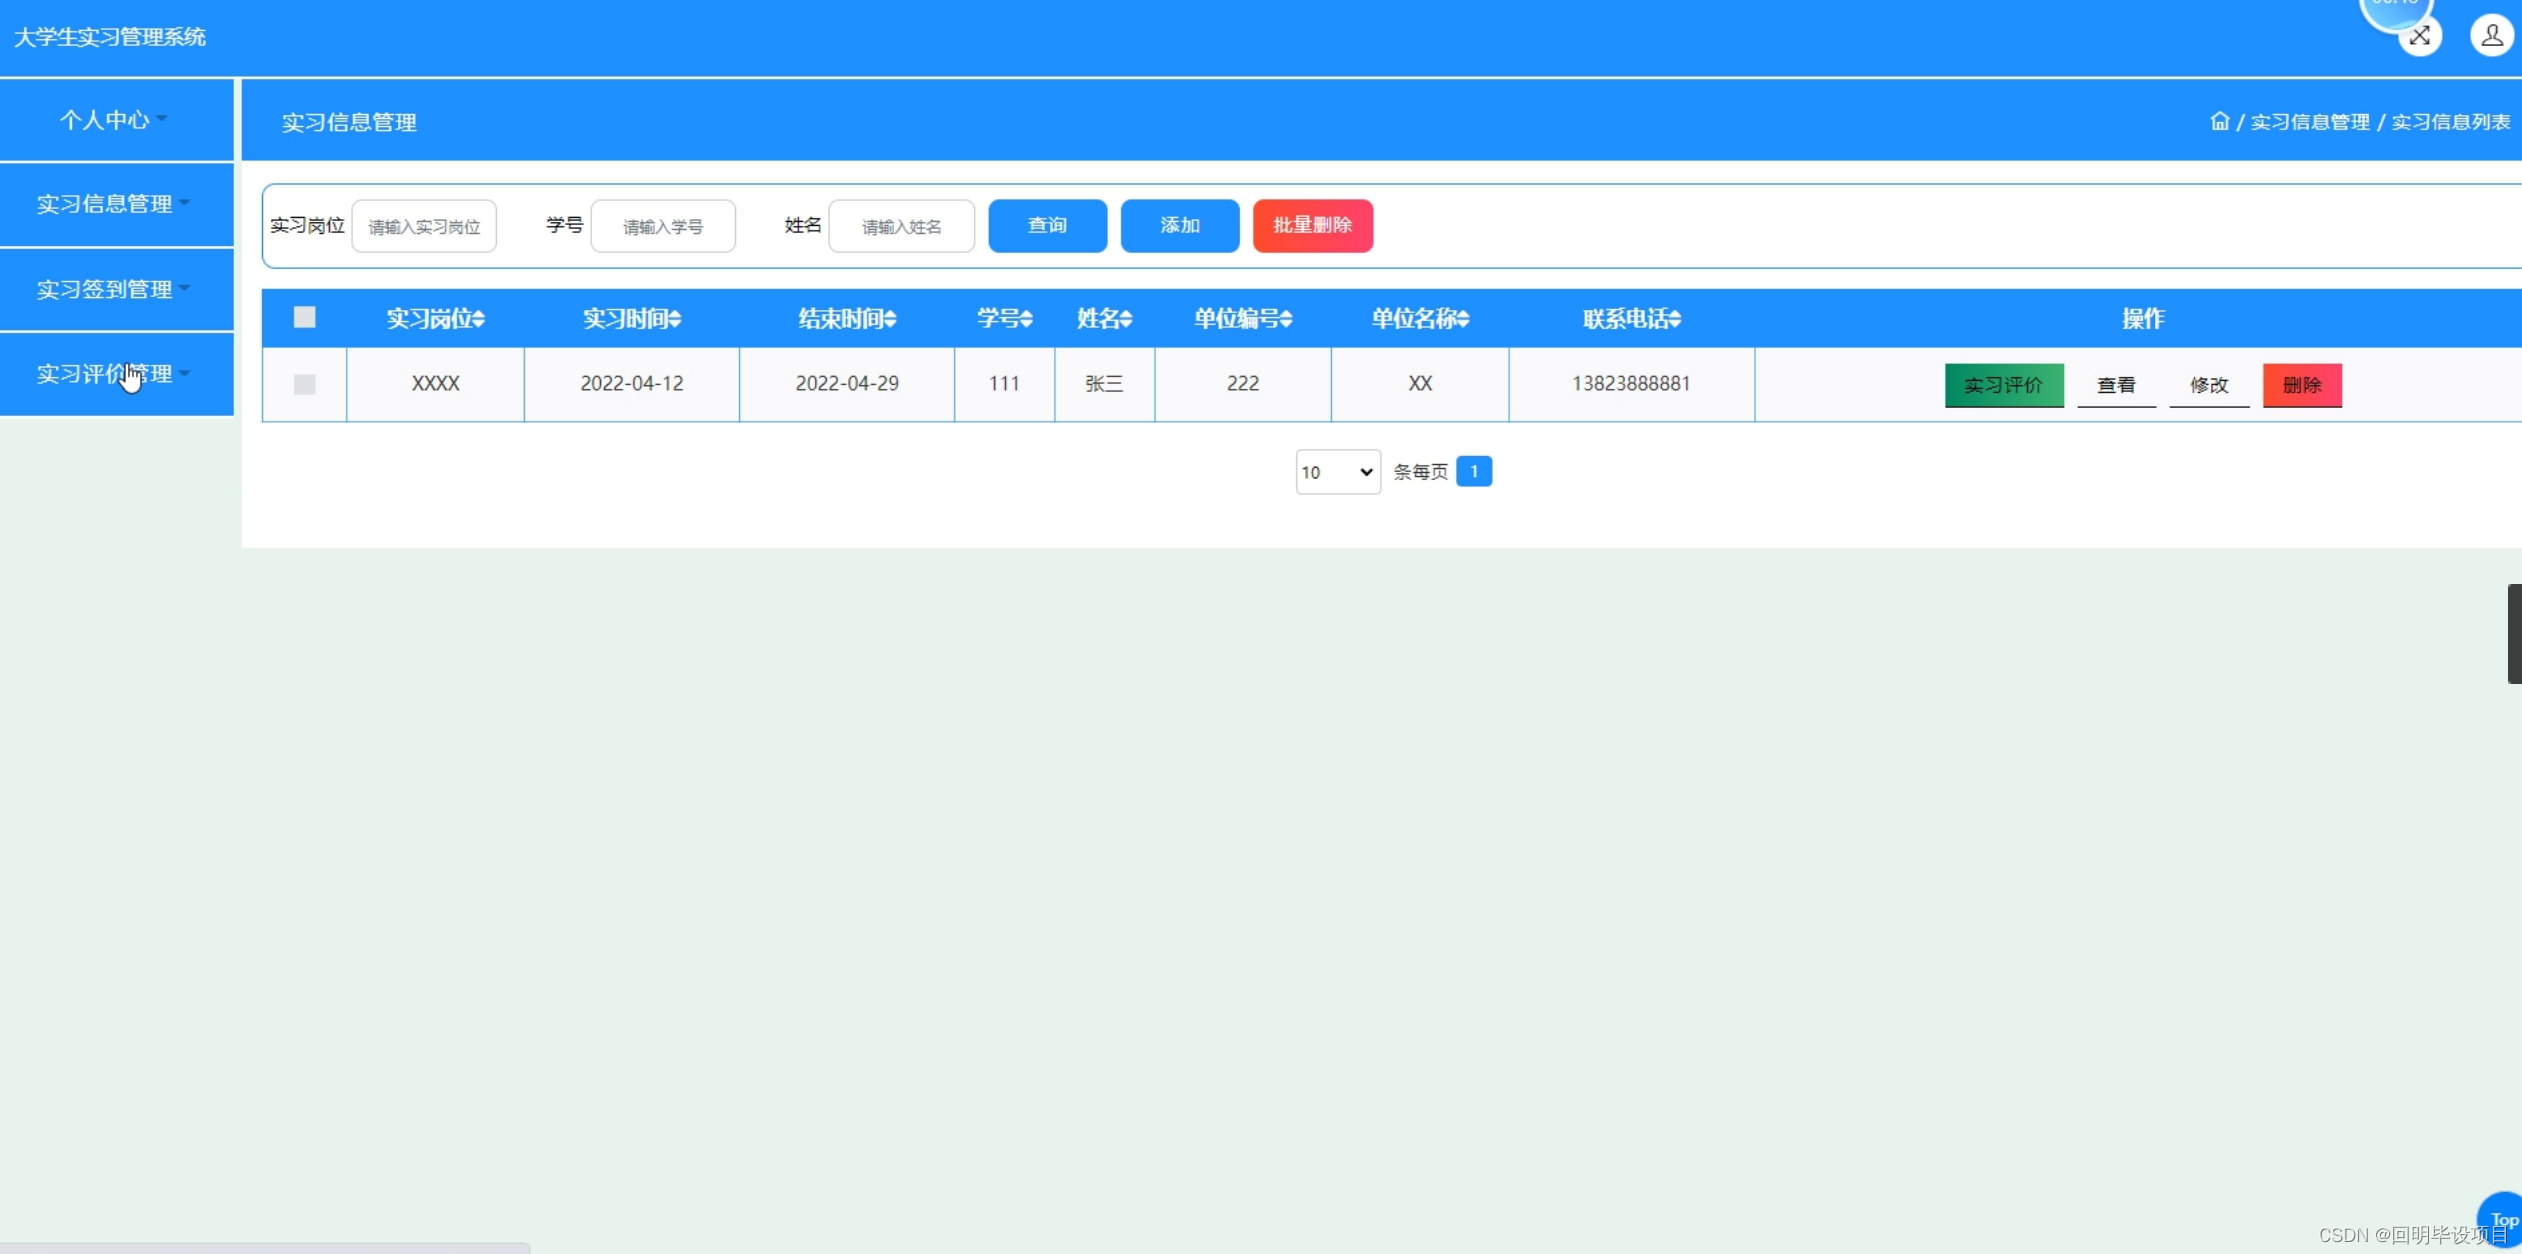This screenshot has height=1254, width=2522.
Task: Sort by 单位编号 column arrows
Action: point(1286,319)
